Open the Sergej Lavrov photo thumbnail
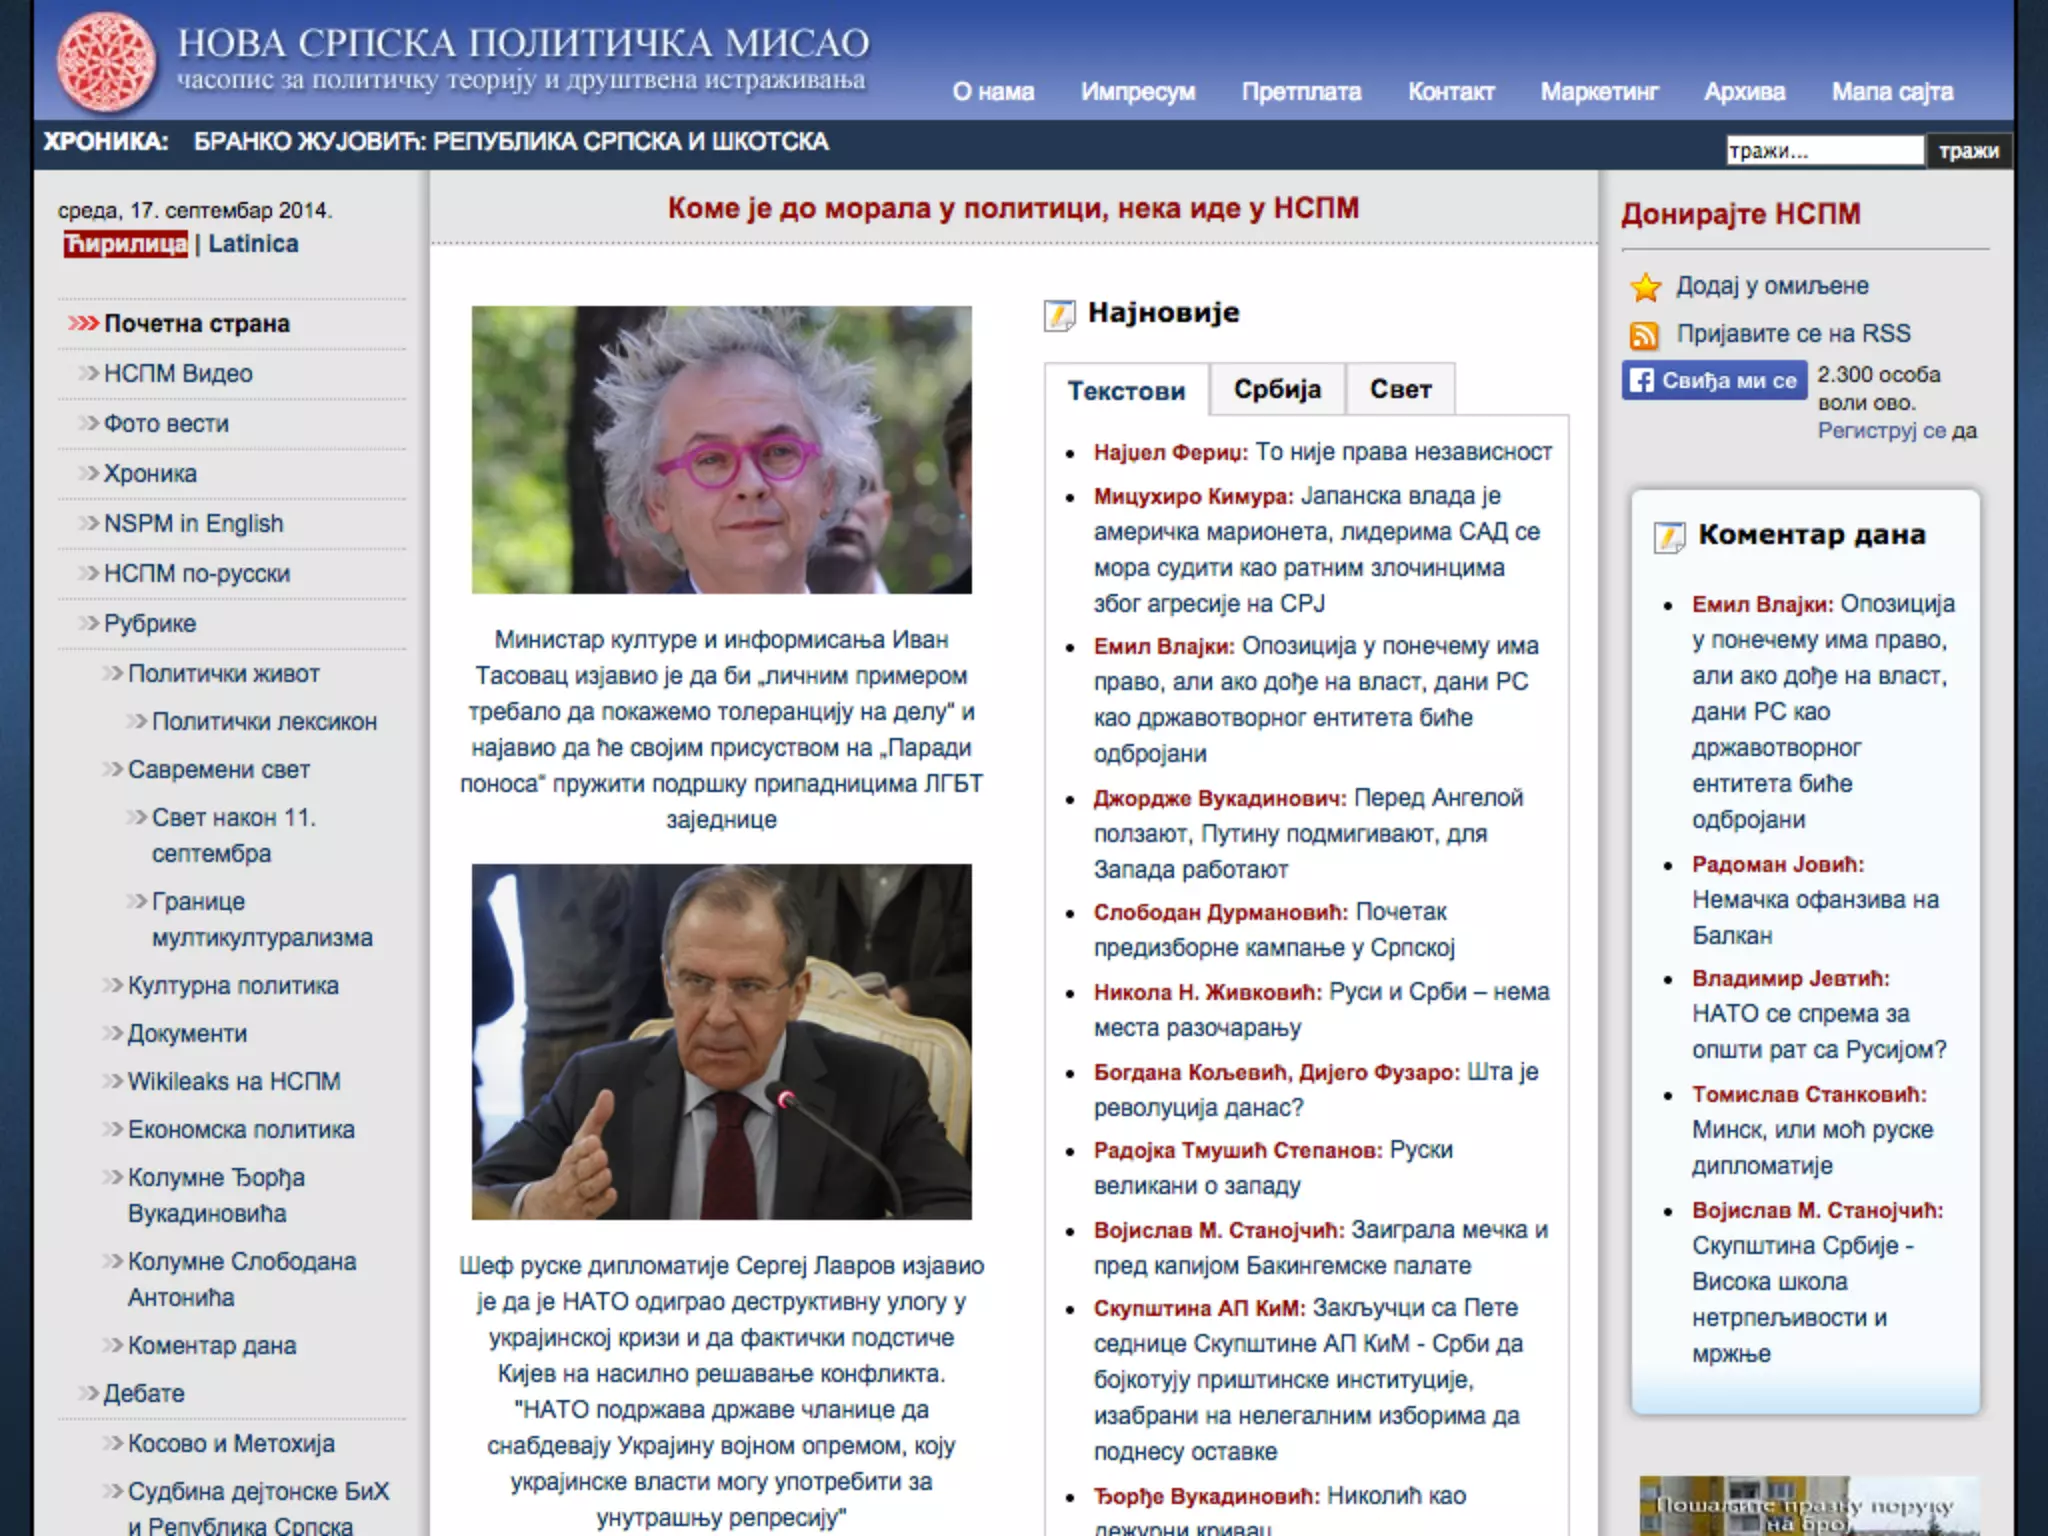 tap(721, 1041)
